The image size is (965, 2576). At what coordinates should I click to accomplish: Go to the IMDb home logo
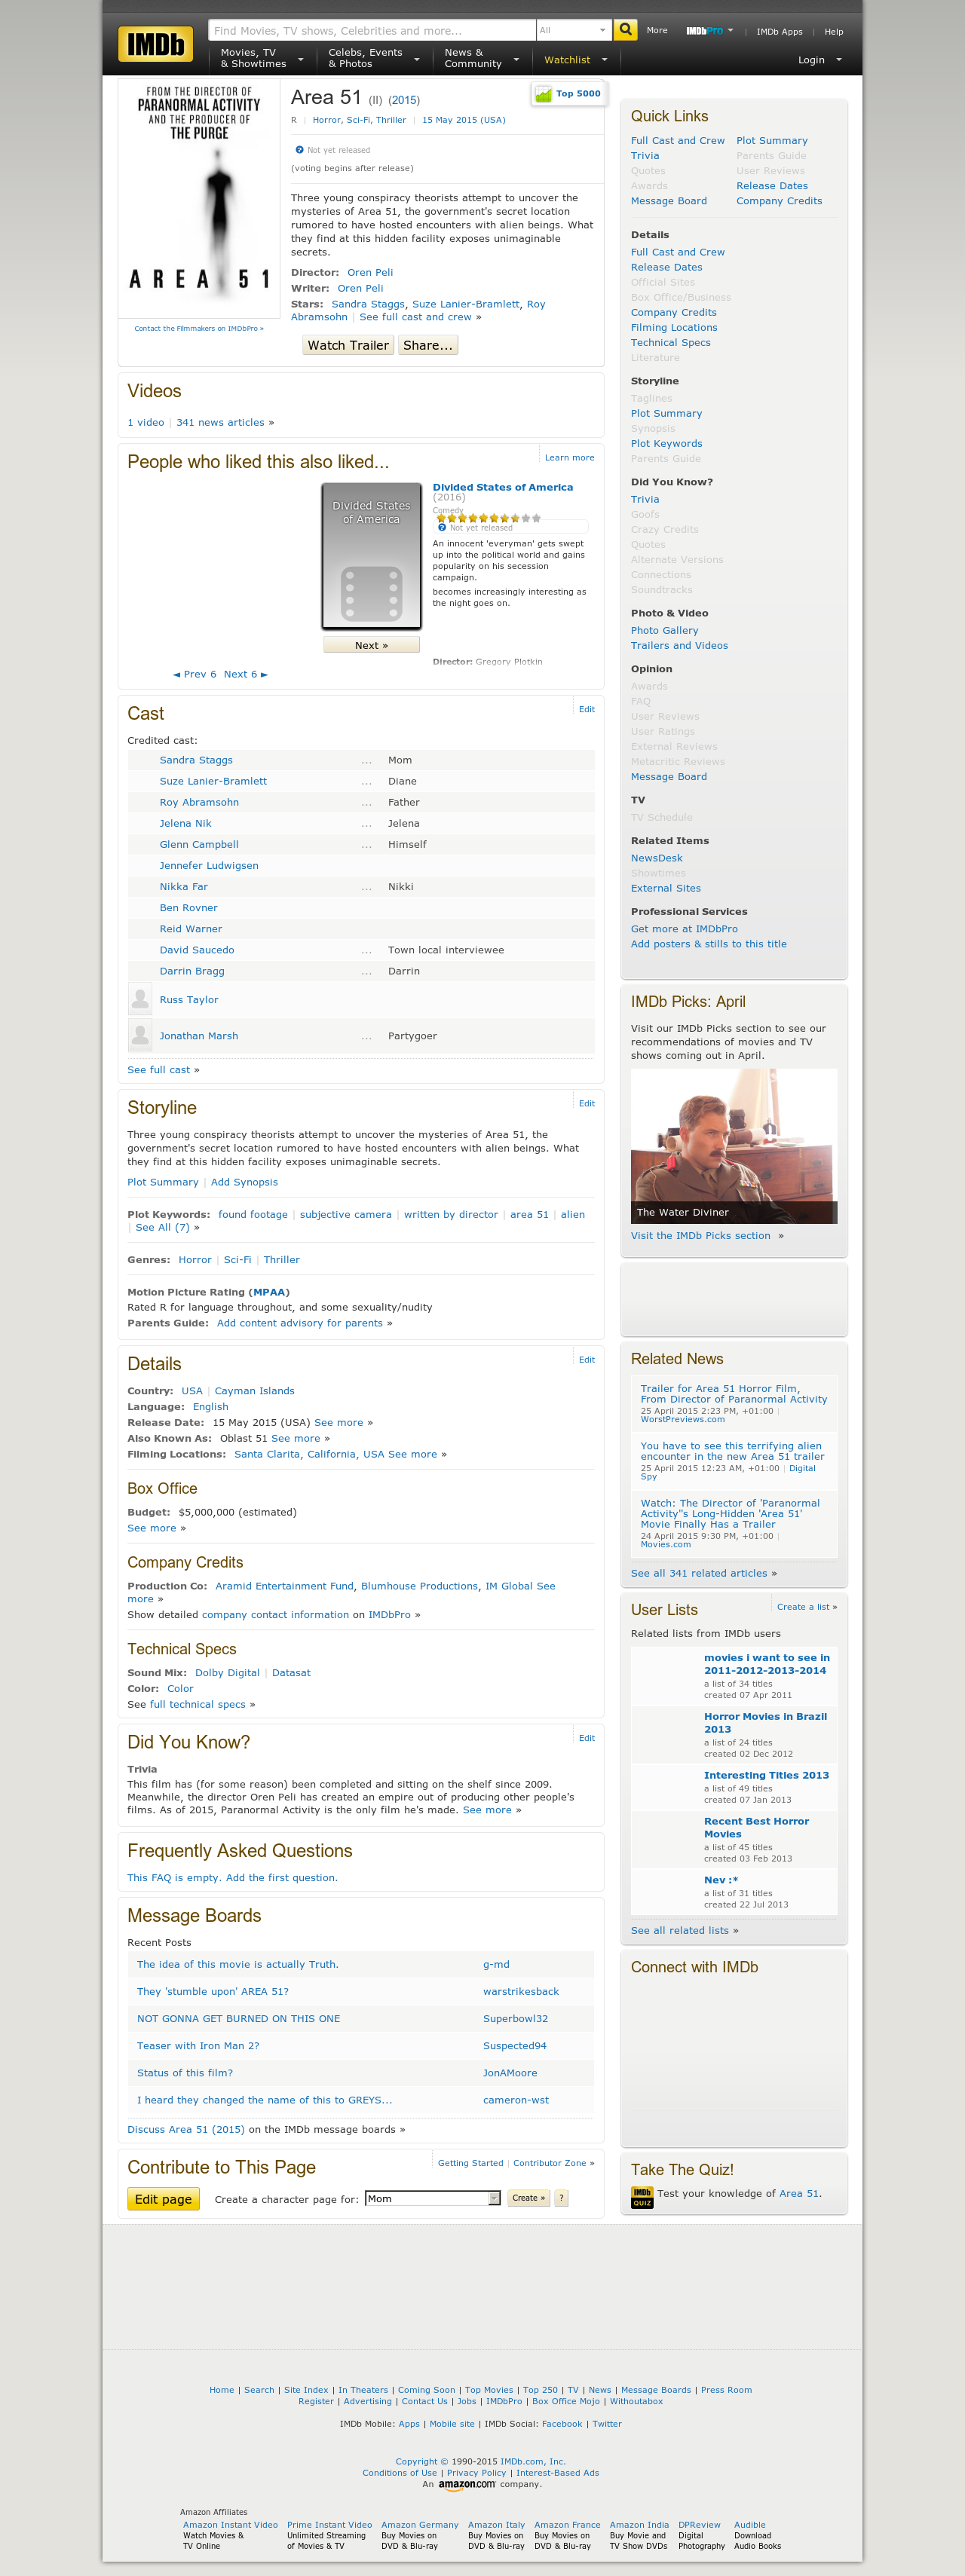pyautogui.click(x=155, y=44)
